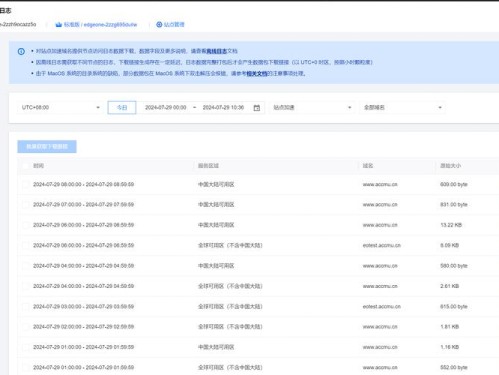Click the 今日 button
499x375 pixels.
click(122, 107)
